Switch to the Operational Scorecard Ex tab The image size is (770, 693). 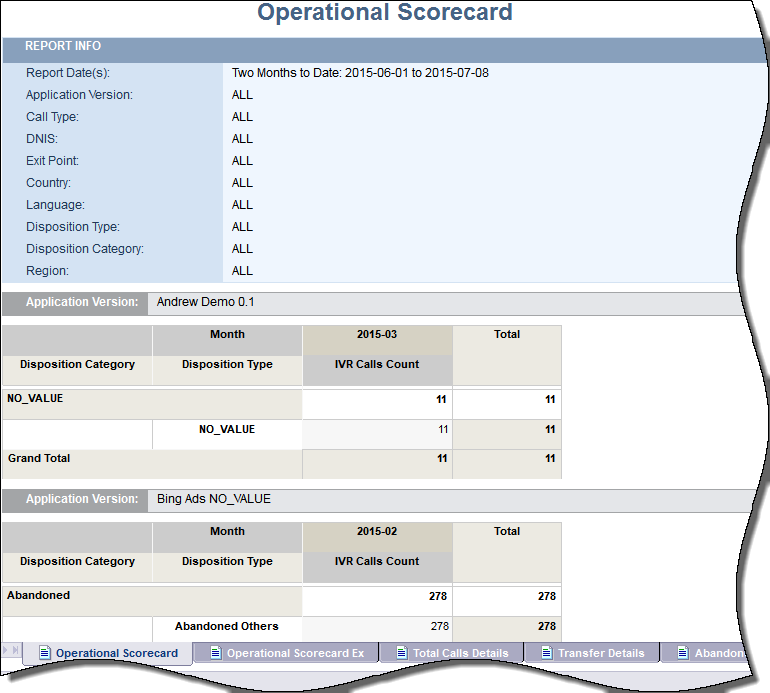[x=294, y=653]
